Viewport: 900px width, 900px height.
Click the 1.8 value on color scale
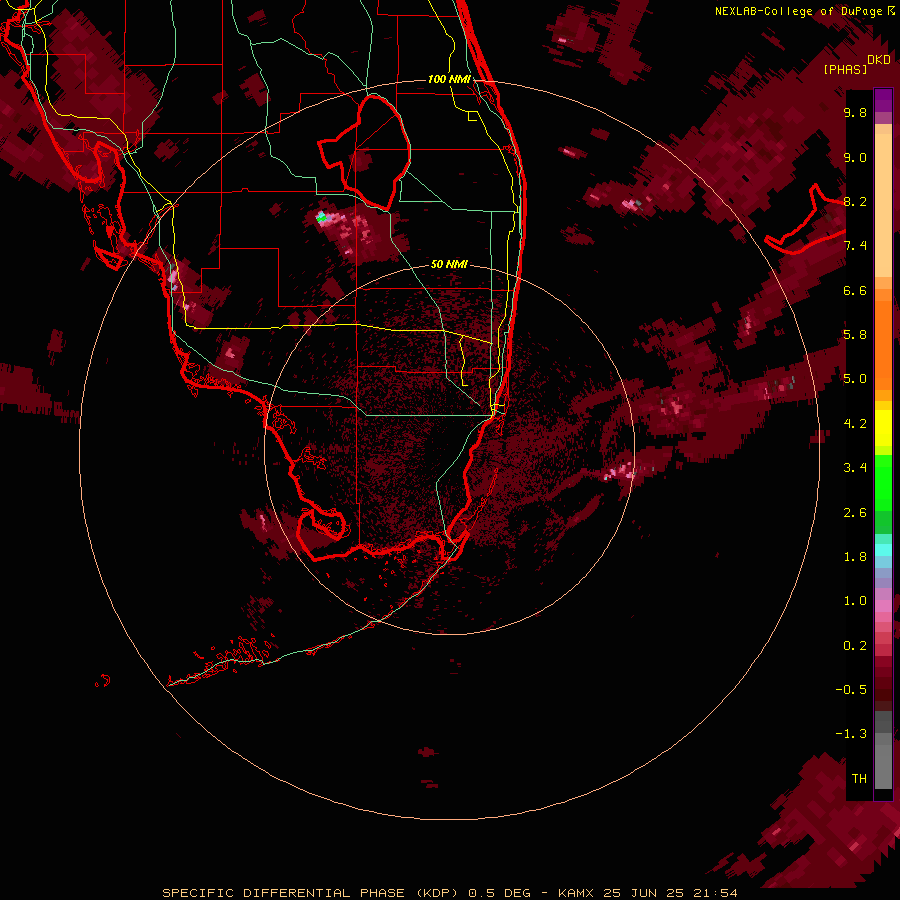tap(855, 557)
